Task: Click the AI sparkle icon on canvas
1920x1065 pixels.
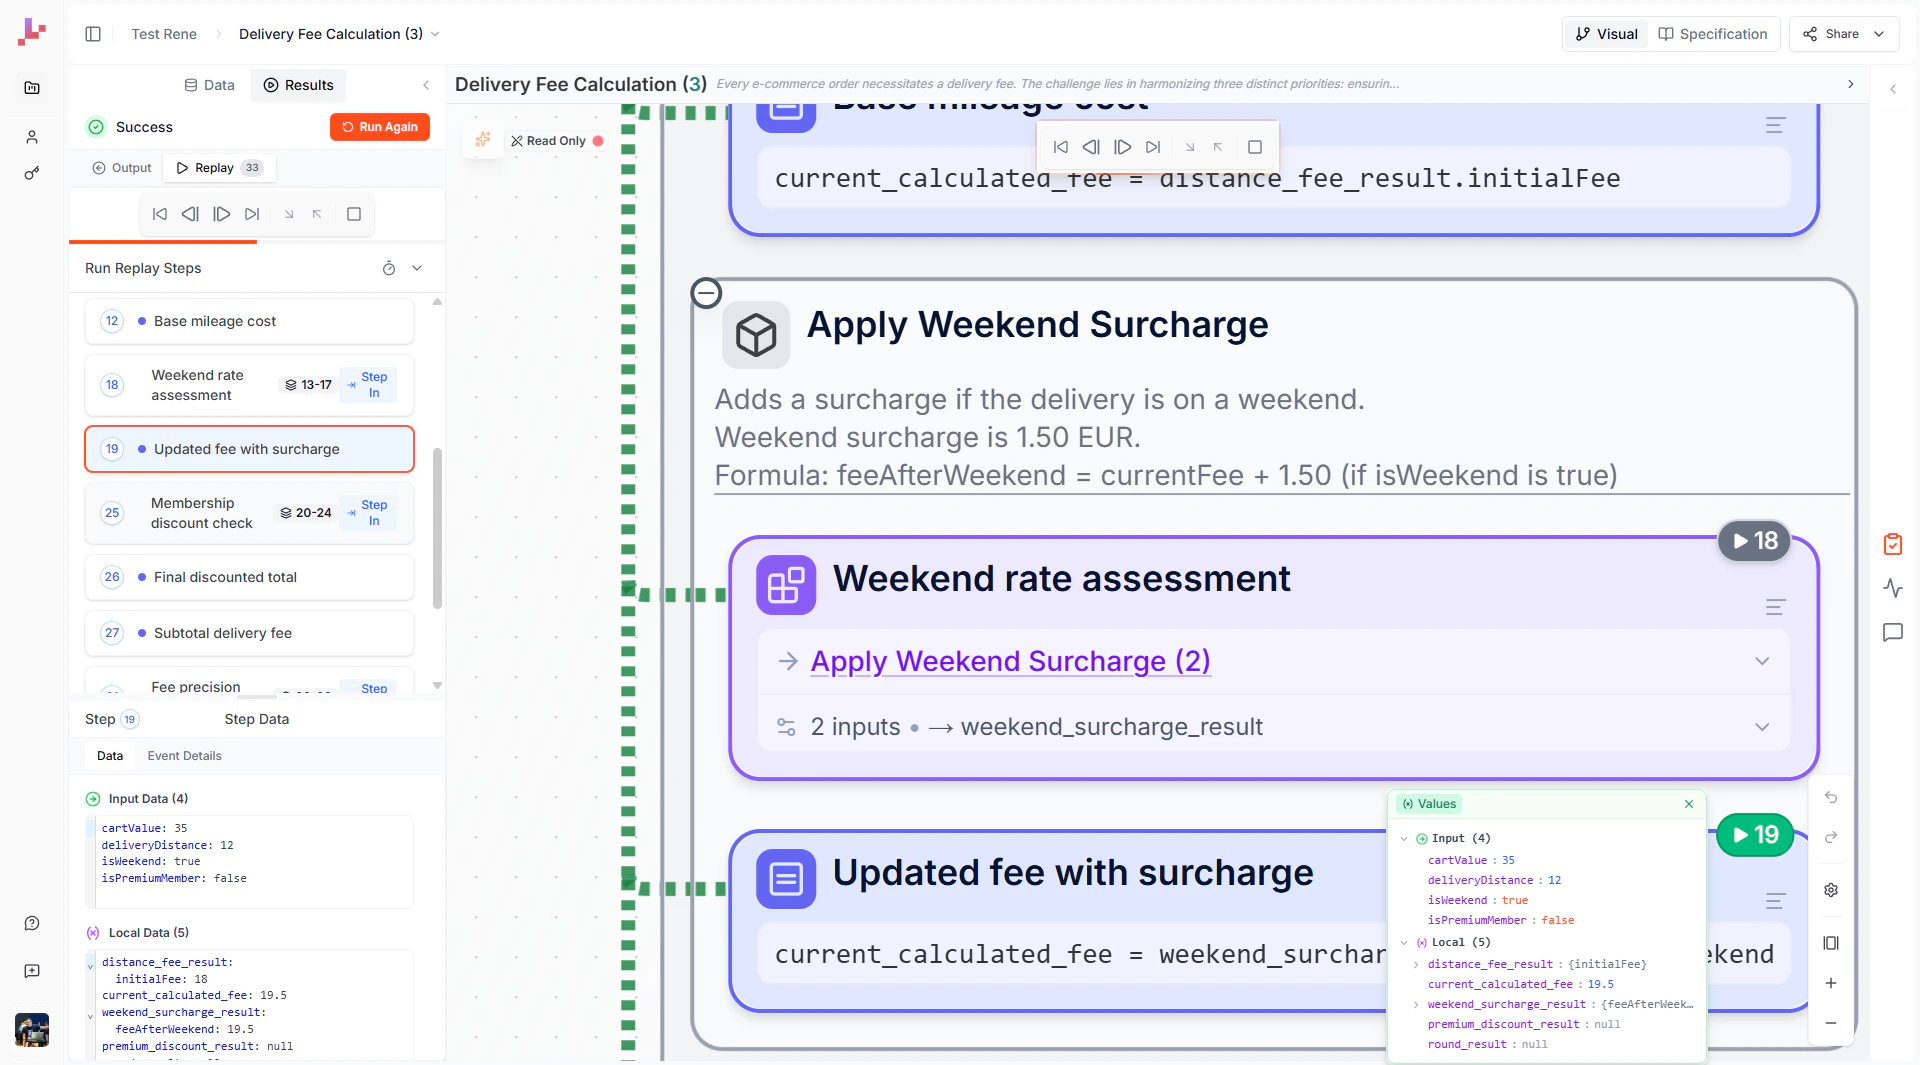Action: click(483, 140)
